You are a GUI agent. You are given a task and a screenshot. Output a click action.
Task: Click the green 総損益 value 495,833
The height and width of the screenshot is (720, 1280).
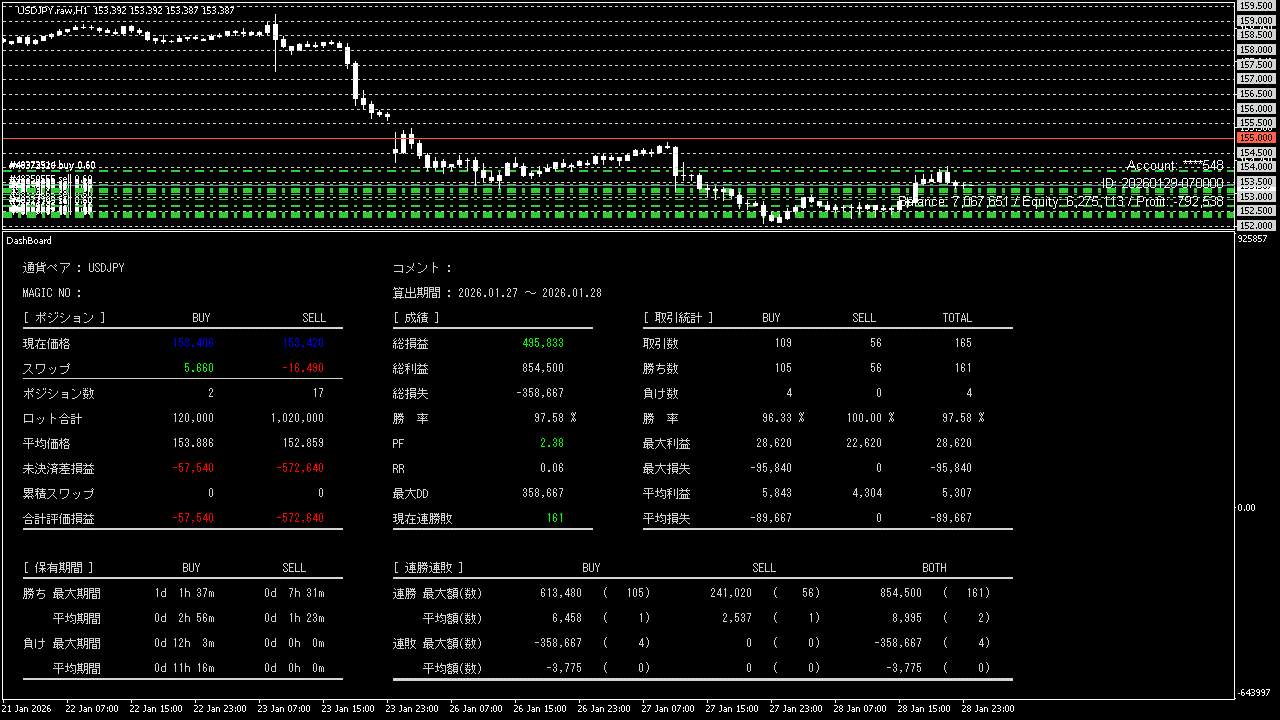coord(542,343)
